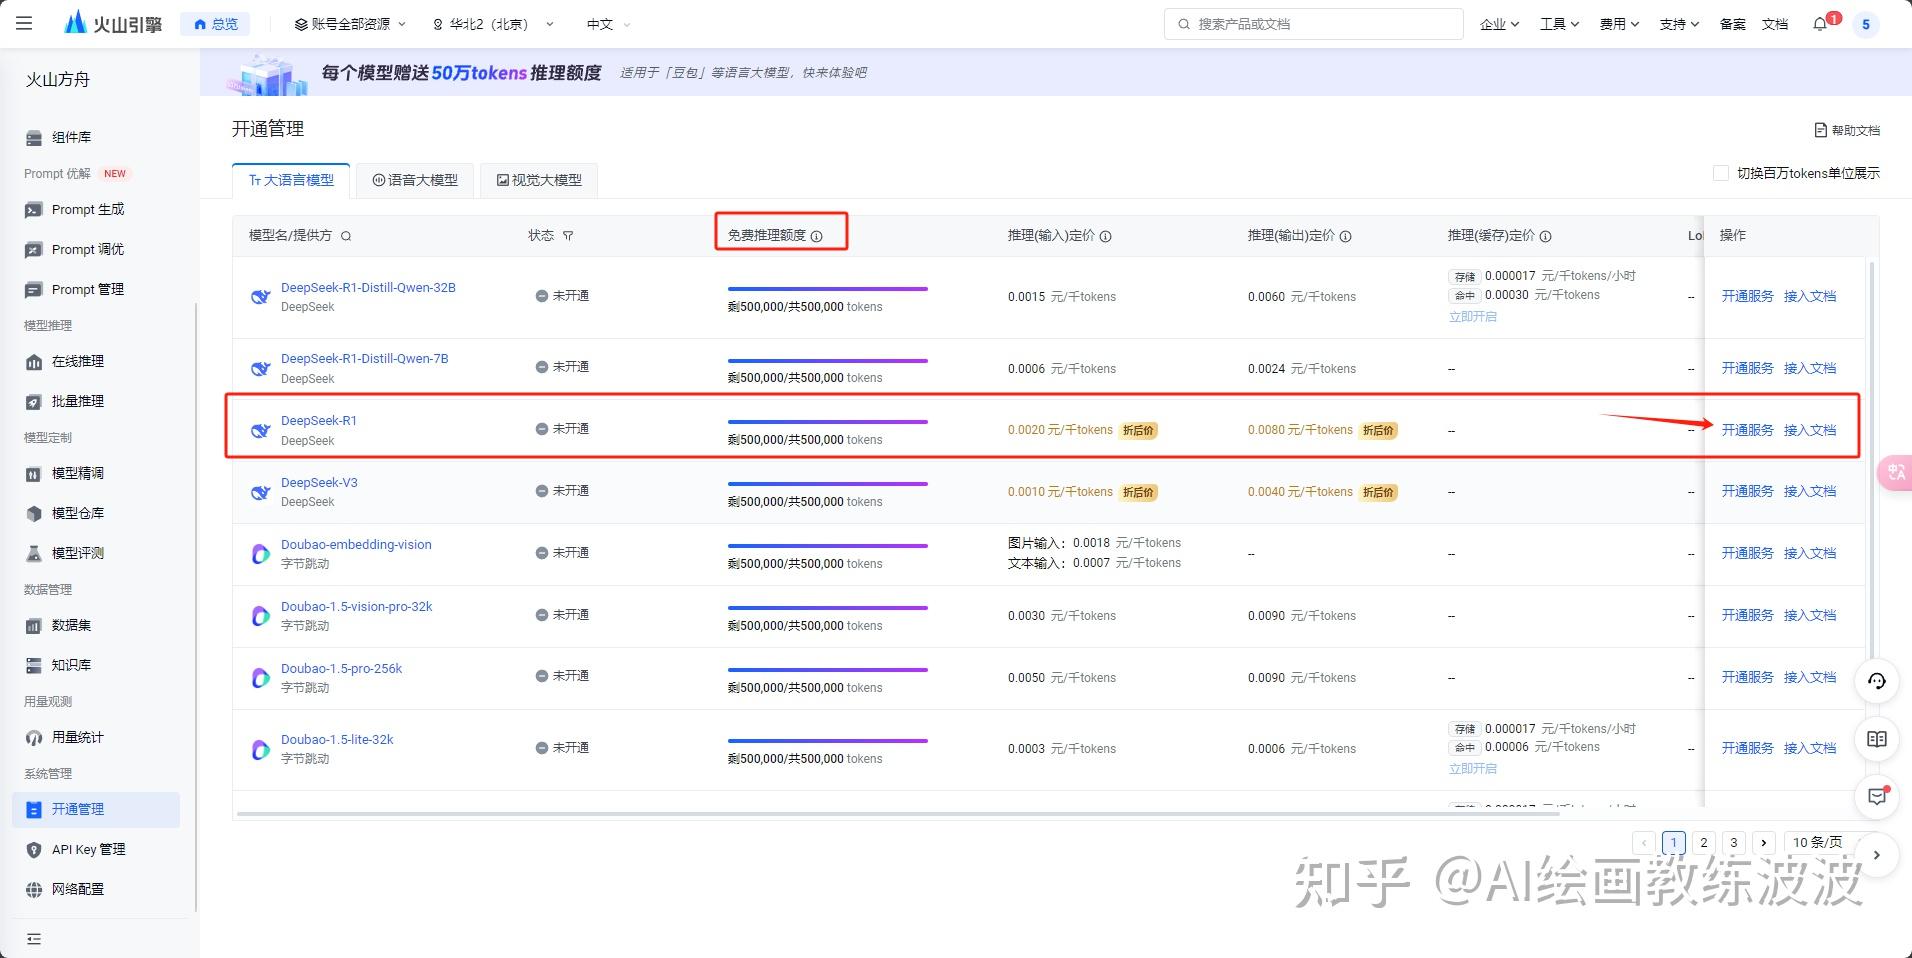Screen dimensions: 1912x958
Task: Click the info icon beside 免费推理额度
Action: (817, 236)
